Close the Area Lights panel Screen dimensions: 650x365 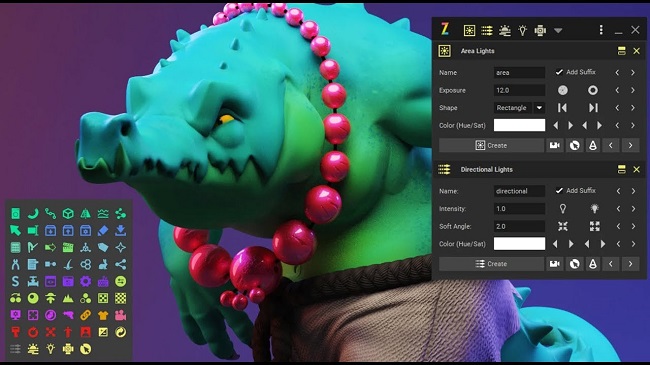click(x=636, y=51)
